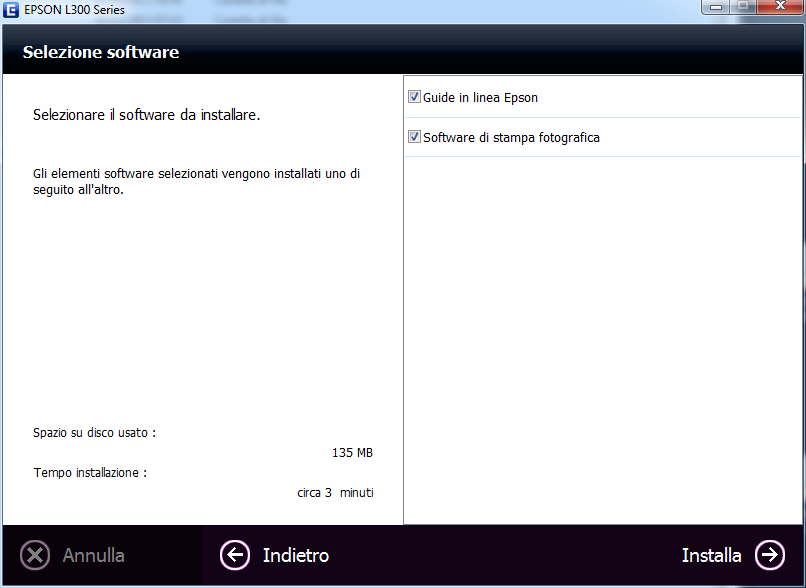Minimize the EPSON L300 Series window
The image size is (806, 588).
pyautogui.click(x=714, y=8)
